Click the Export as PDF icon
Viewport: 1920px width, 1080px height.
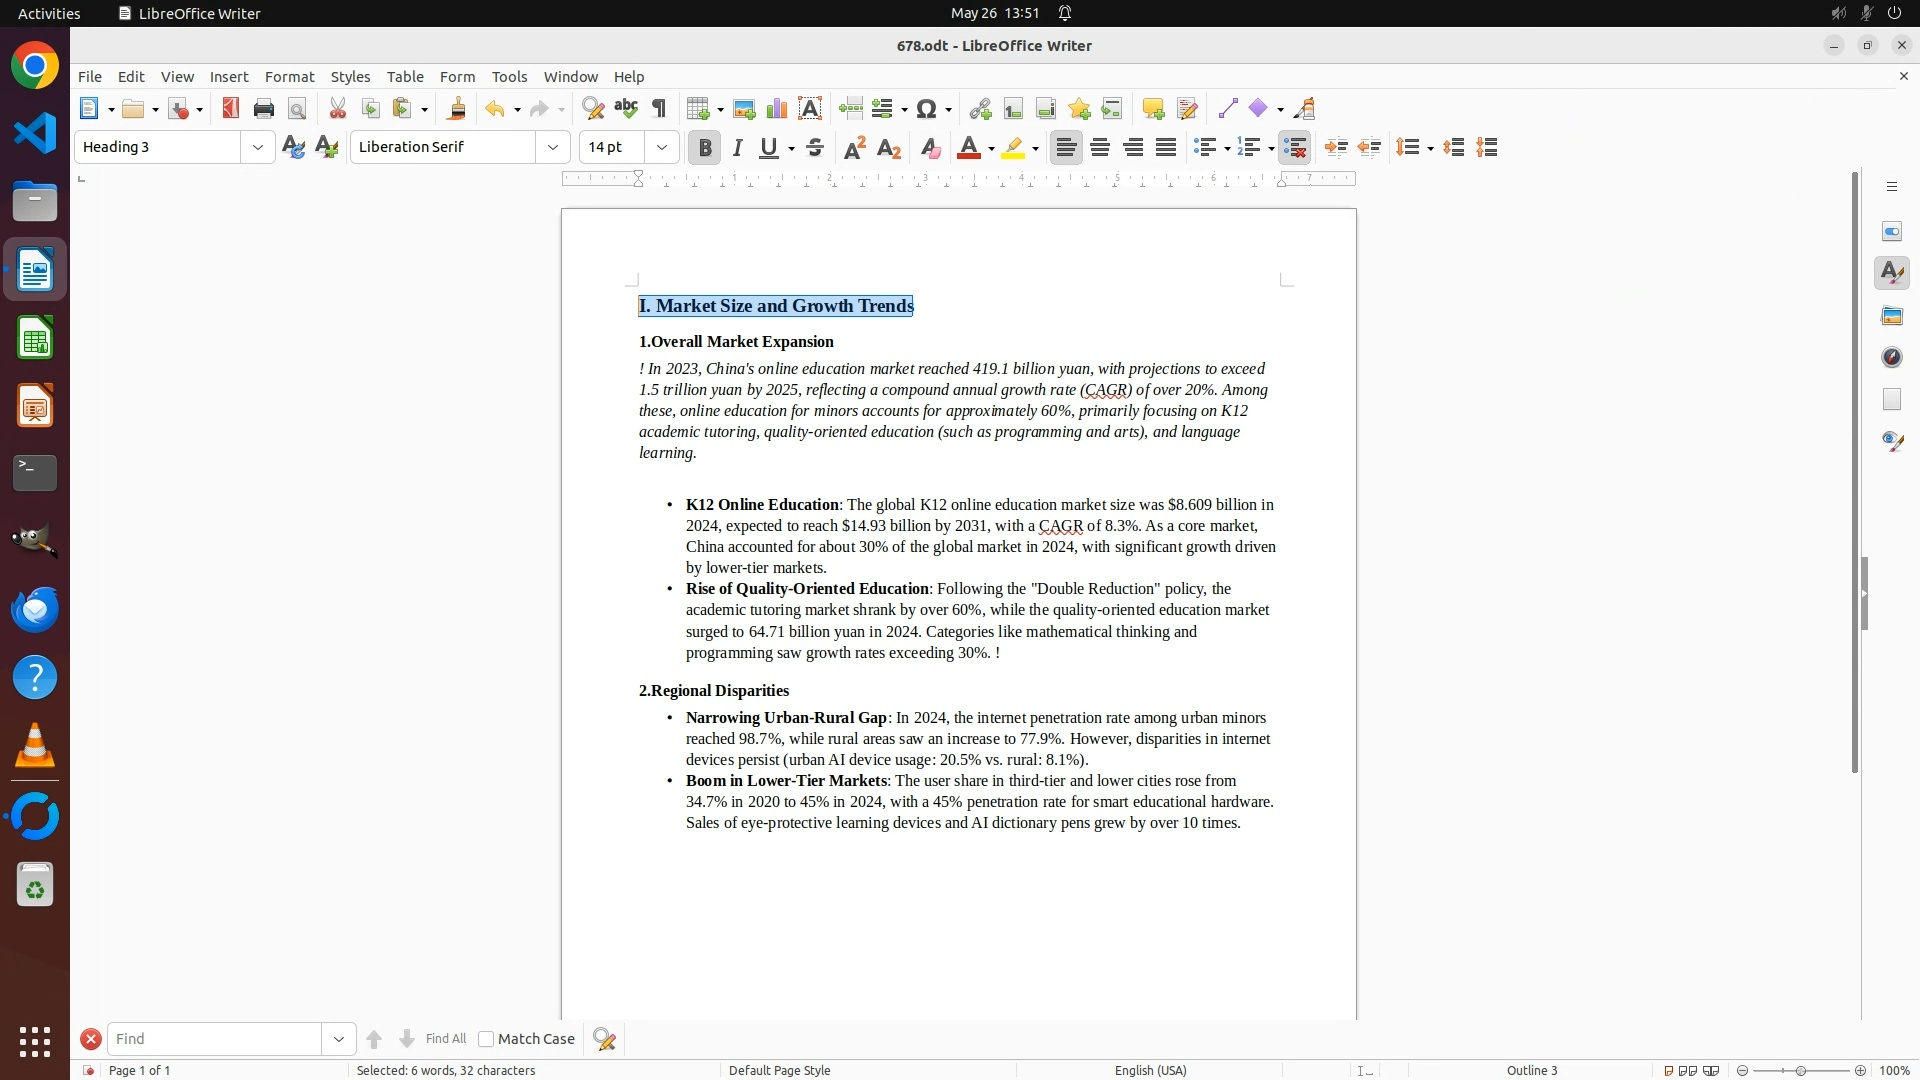coord(231,109)
